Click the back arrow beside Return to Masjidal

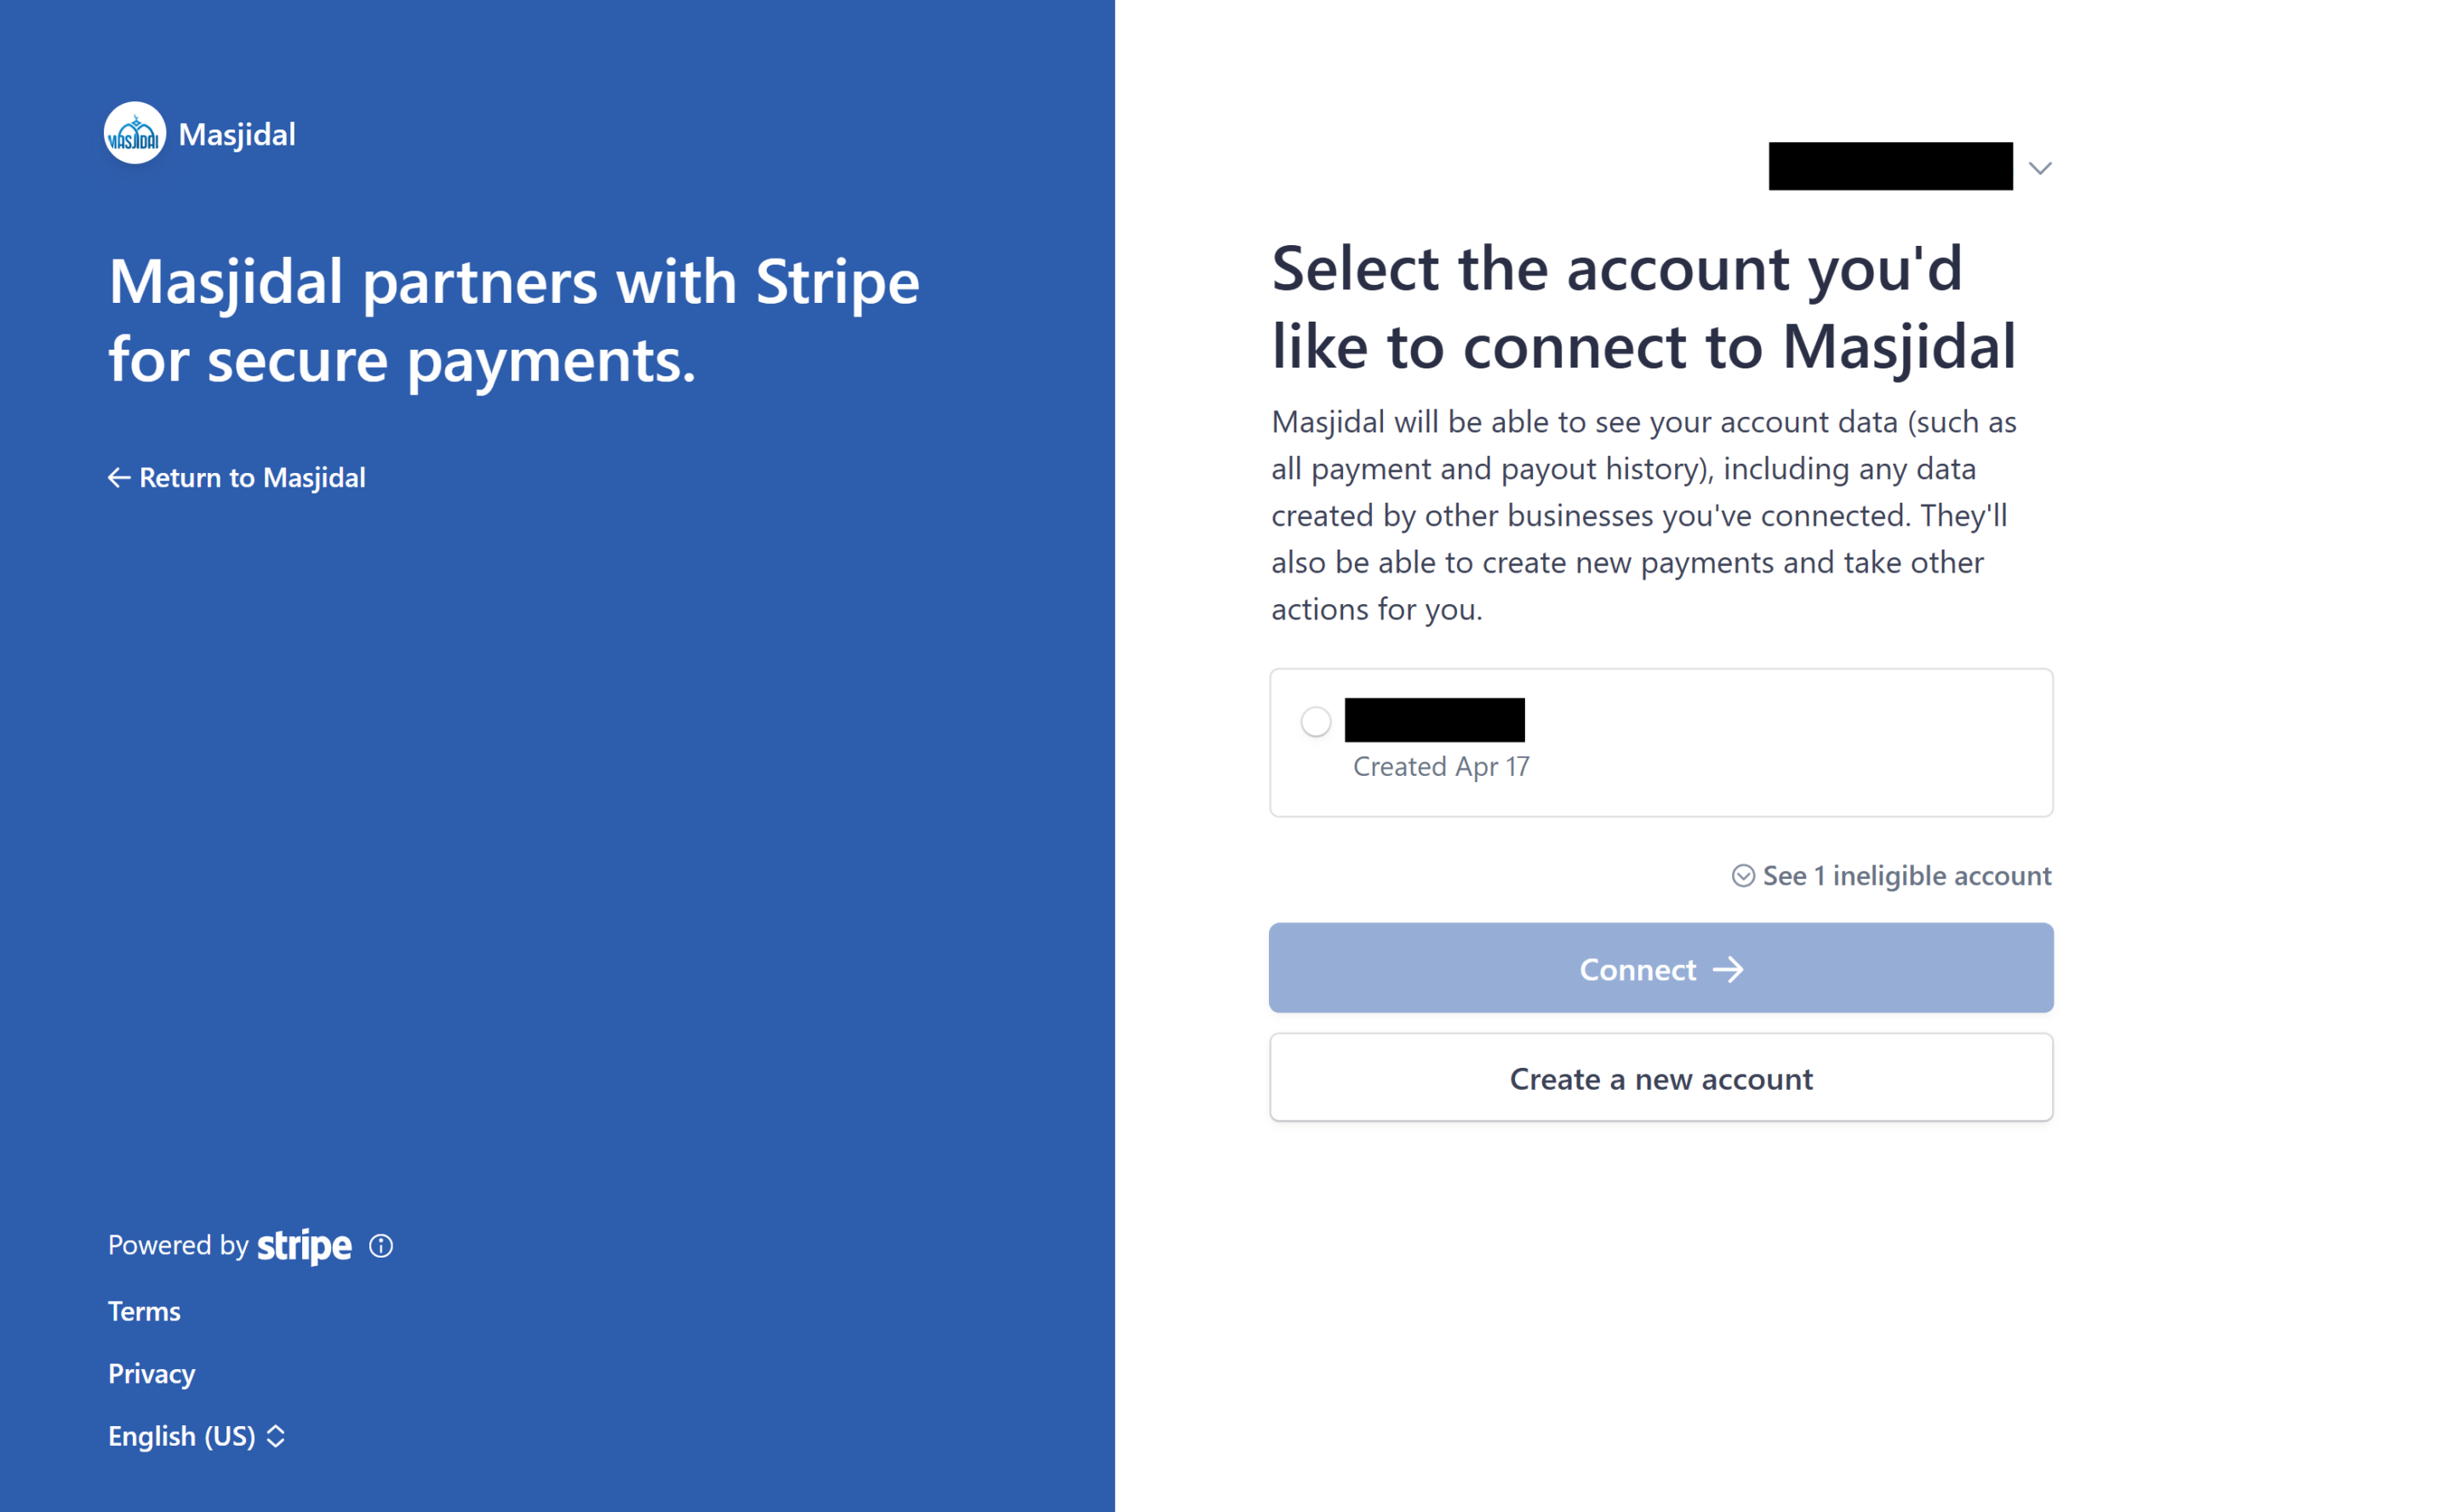tap(119, 478)
